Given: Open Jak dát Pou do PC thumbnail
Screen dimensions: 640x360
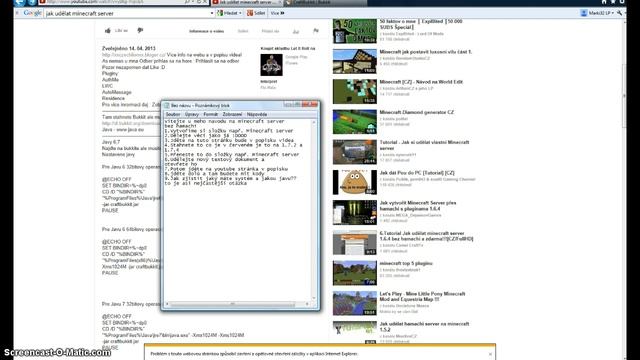Looking at the screenshot, I should click(355, 182).
